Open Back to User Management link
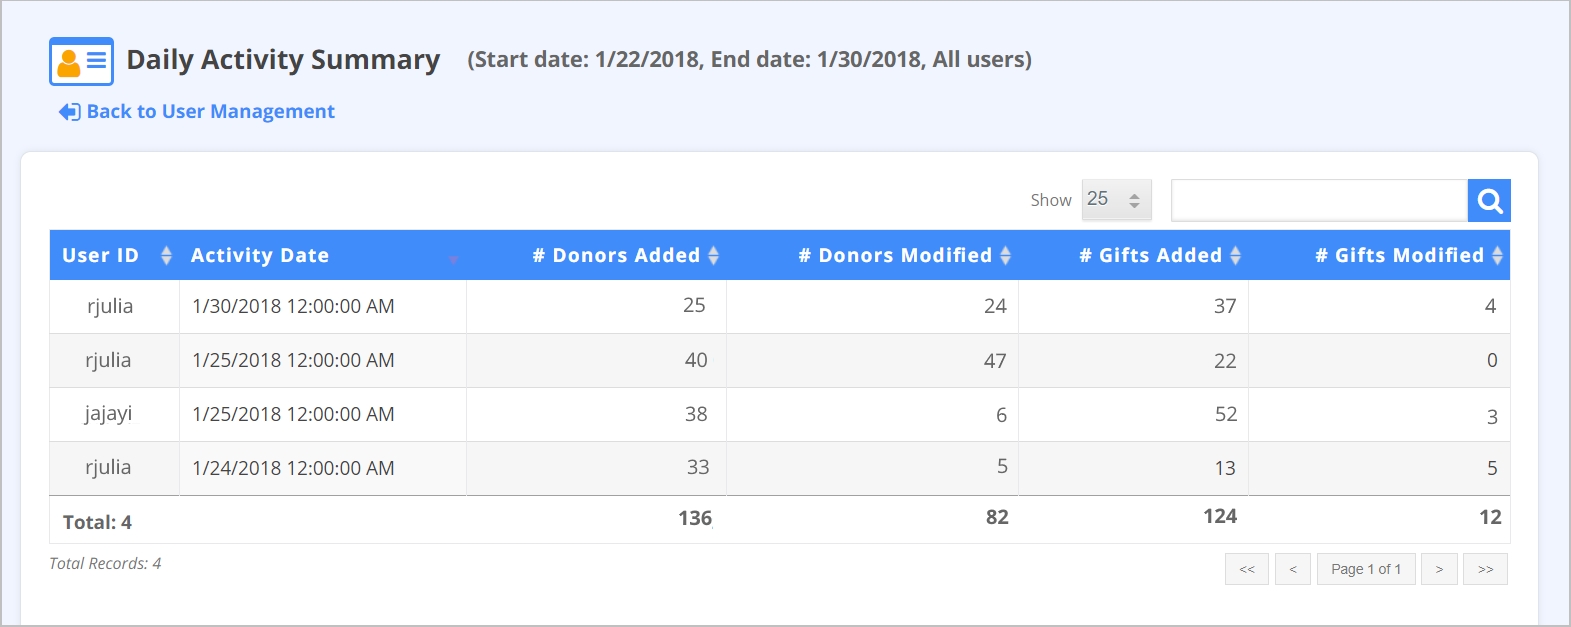The image size is (1571, 627). click(210, 112)
